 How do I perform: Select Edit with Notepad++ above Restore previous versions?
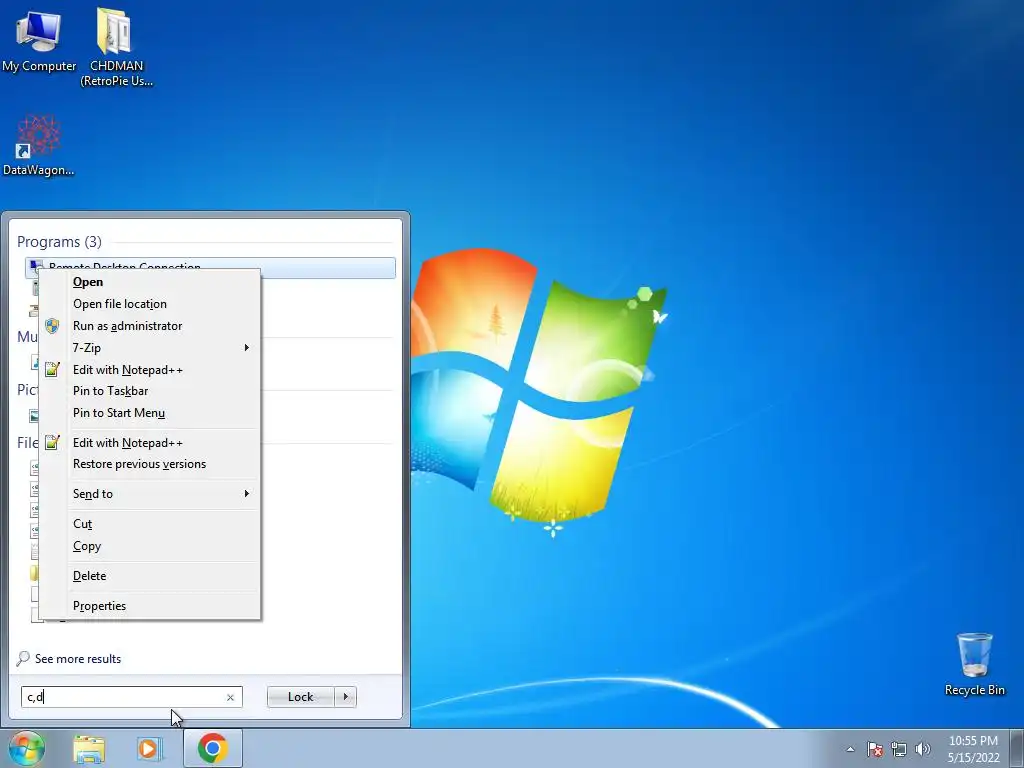coord(150,443)
